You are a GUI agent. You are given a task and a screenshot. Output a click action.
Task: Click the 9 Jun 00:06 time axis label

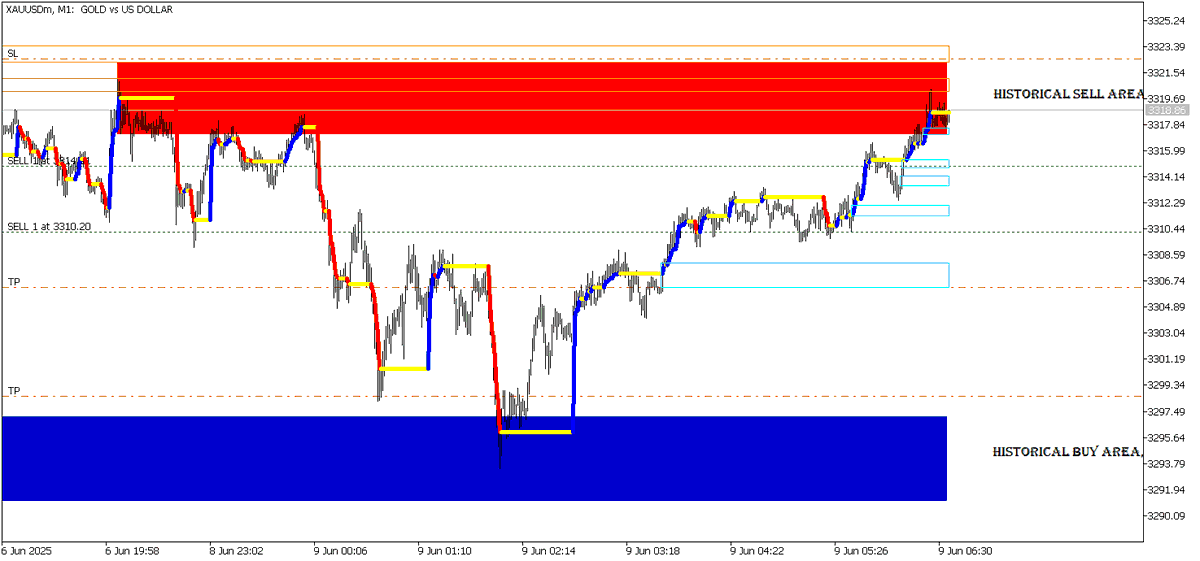[340, 550]
